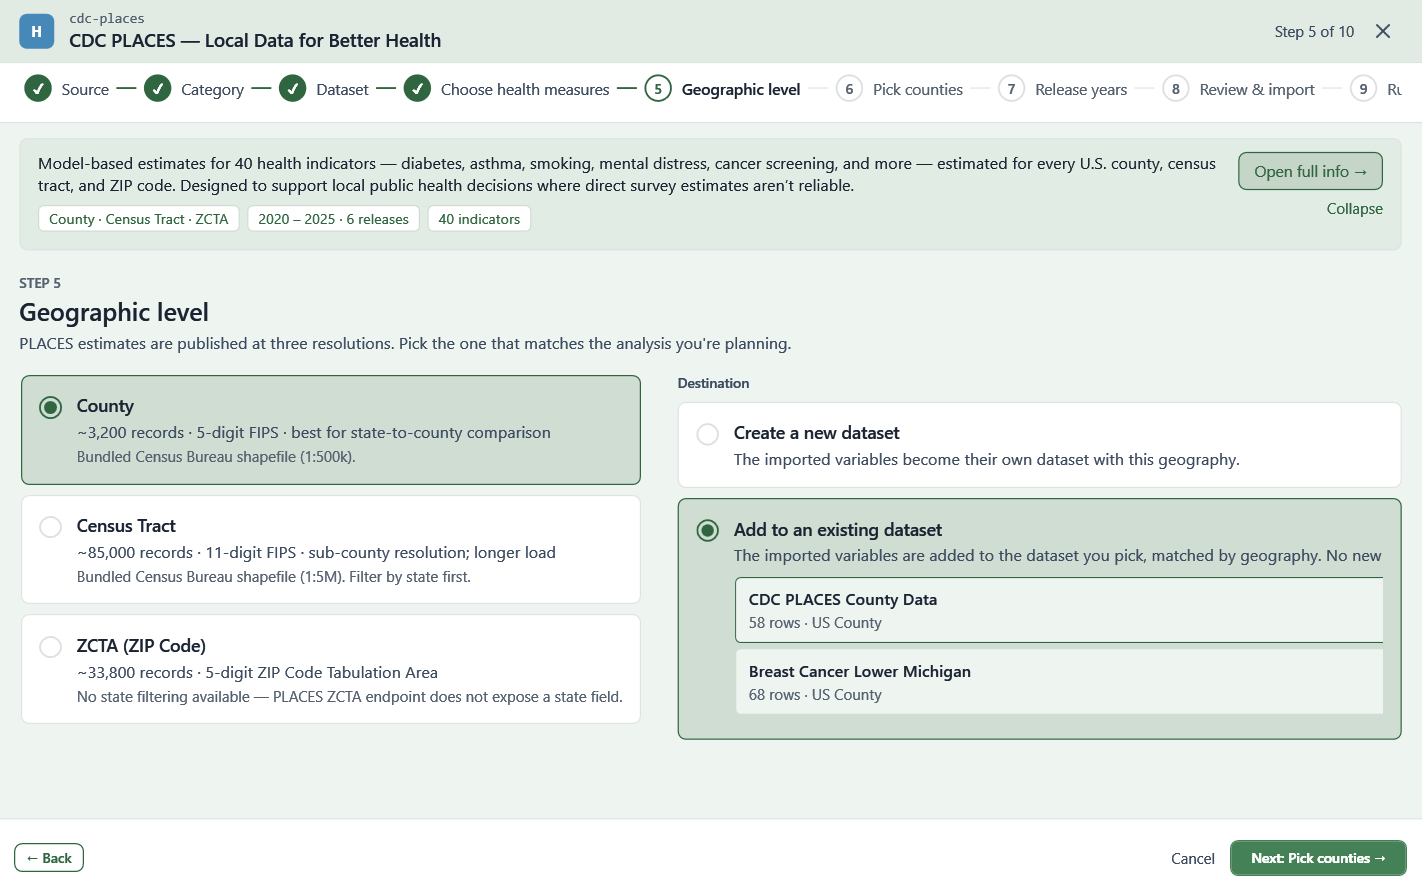This screenshot has height=882, width=1422.
Task: Click the County · Census Tract · ZCTA tag
Action: coord(139,219)
